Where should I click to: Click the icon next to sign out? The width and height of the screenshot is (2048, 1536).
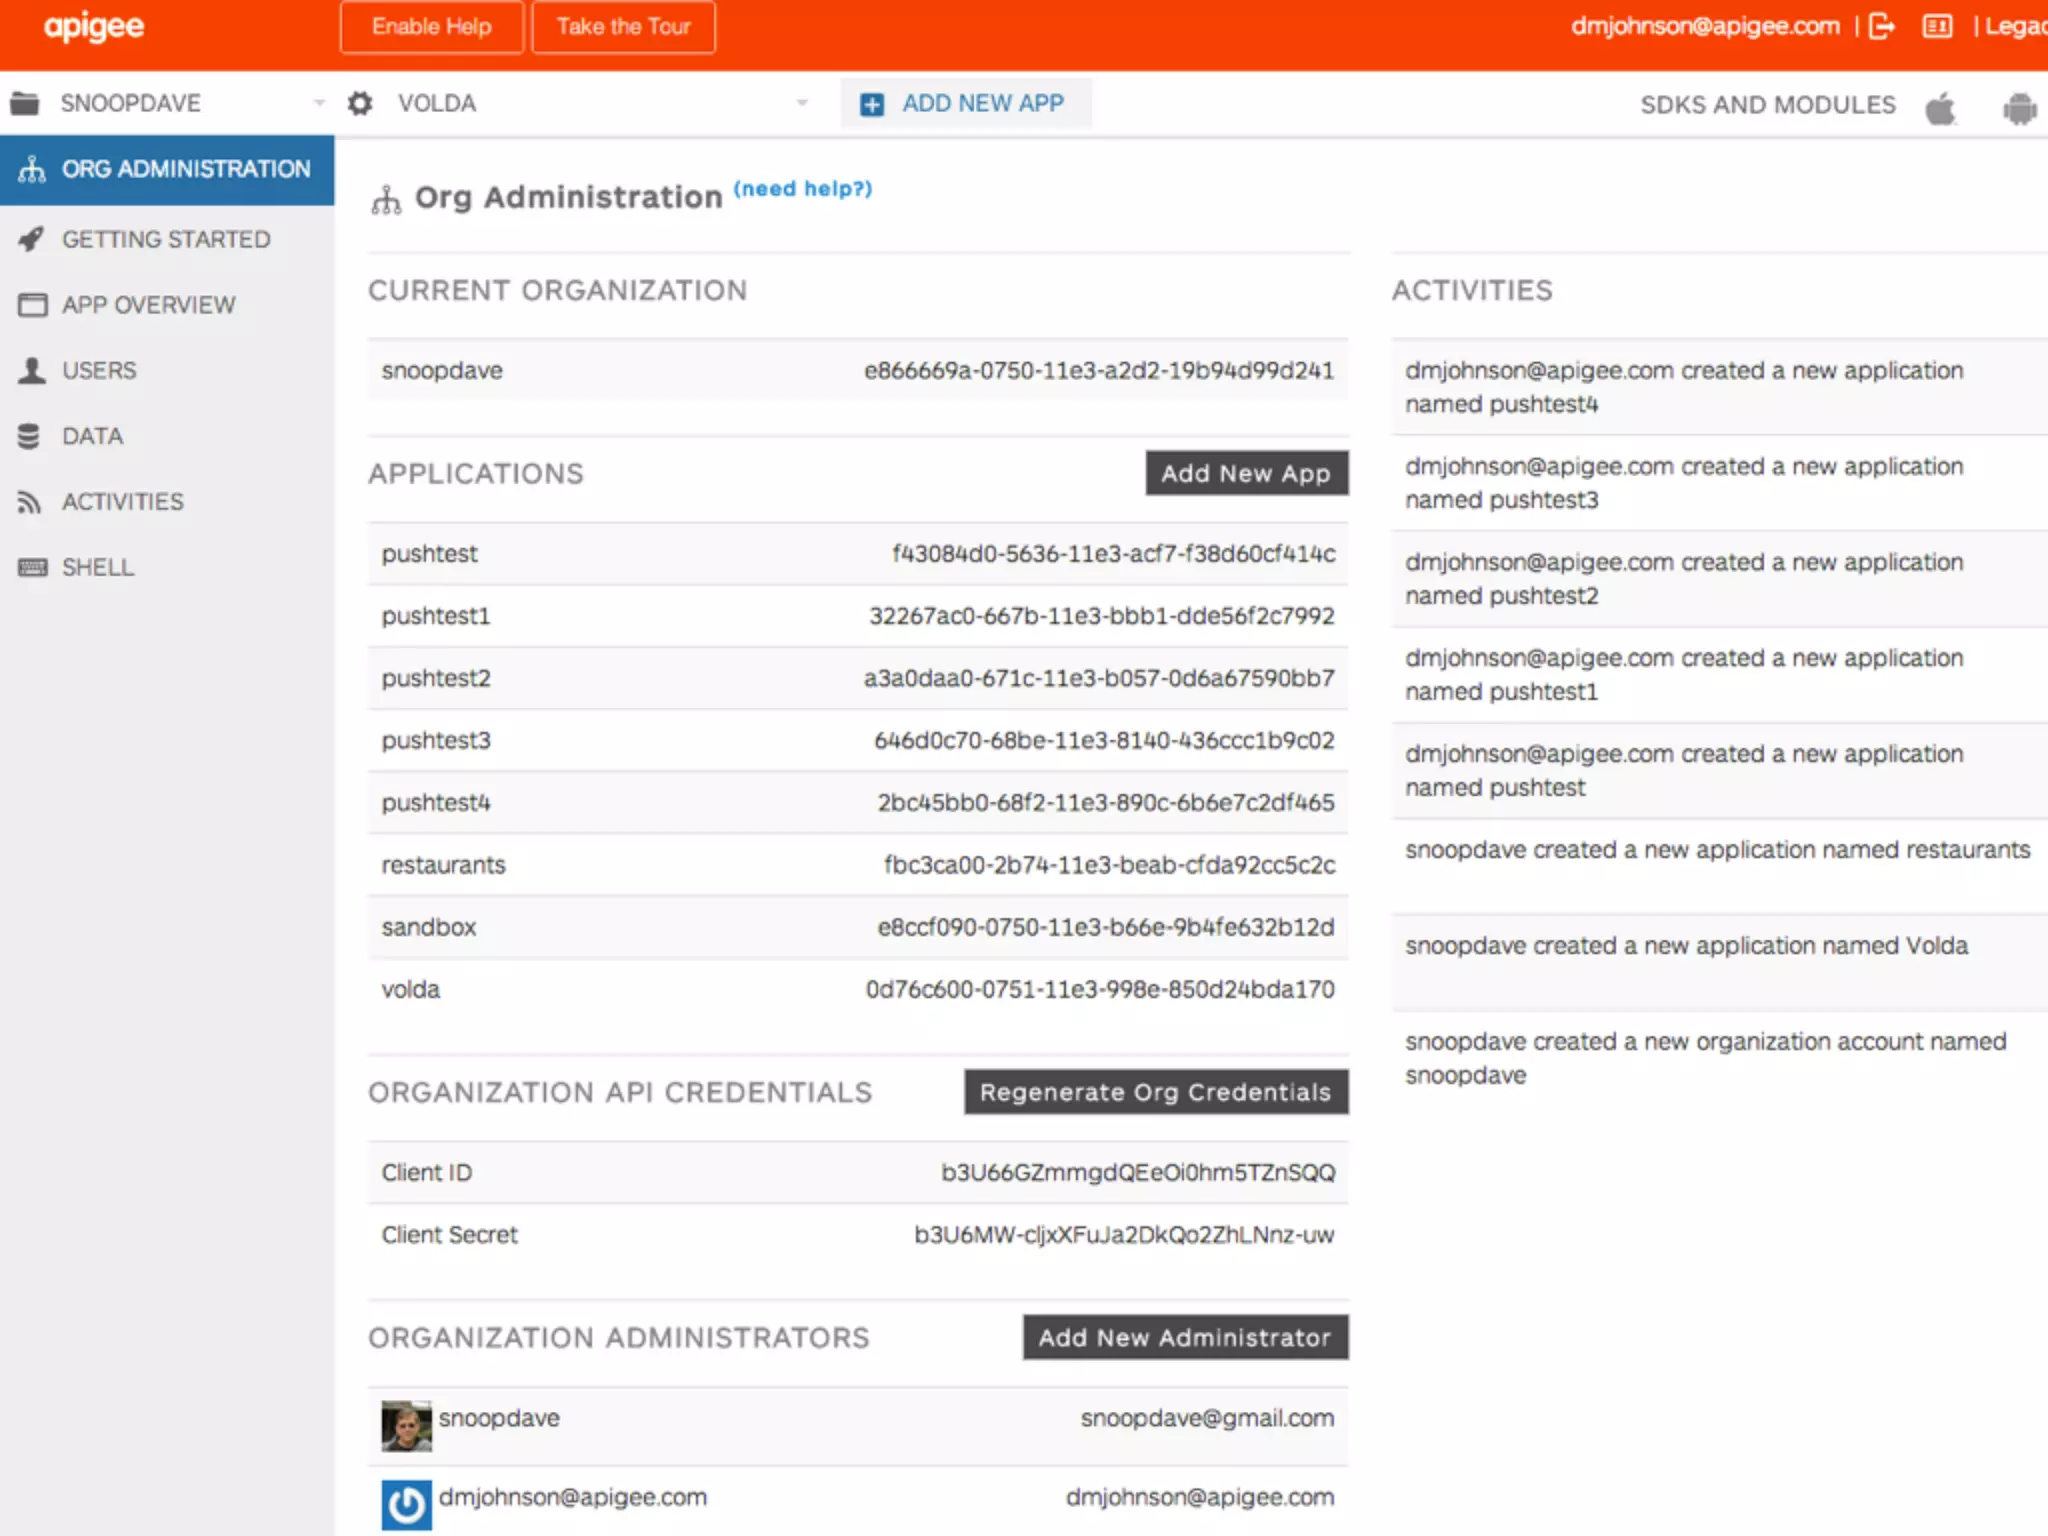tap(1937, 26)
